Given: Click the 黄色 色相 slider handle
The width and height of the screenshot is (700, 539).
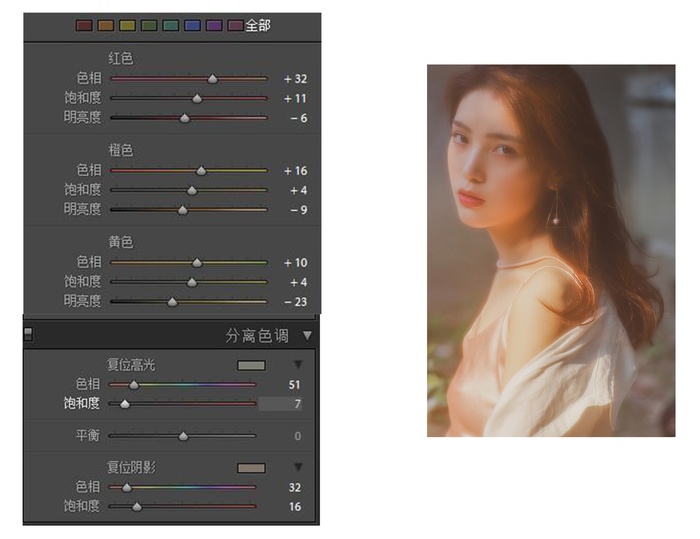Looking at the screenshot, I should point(197,263).
